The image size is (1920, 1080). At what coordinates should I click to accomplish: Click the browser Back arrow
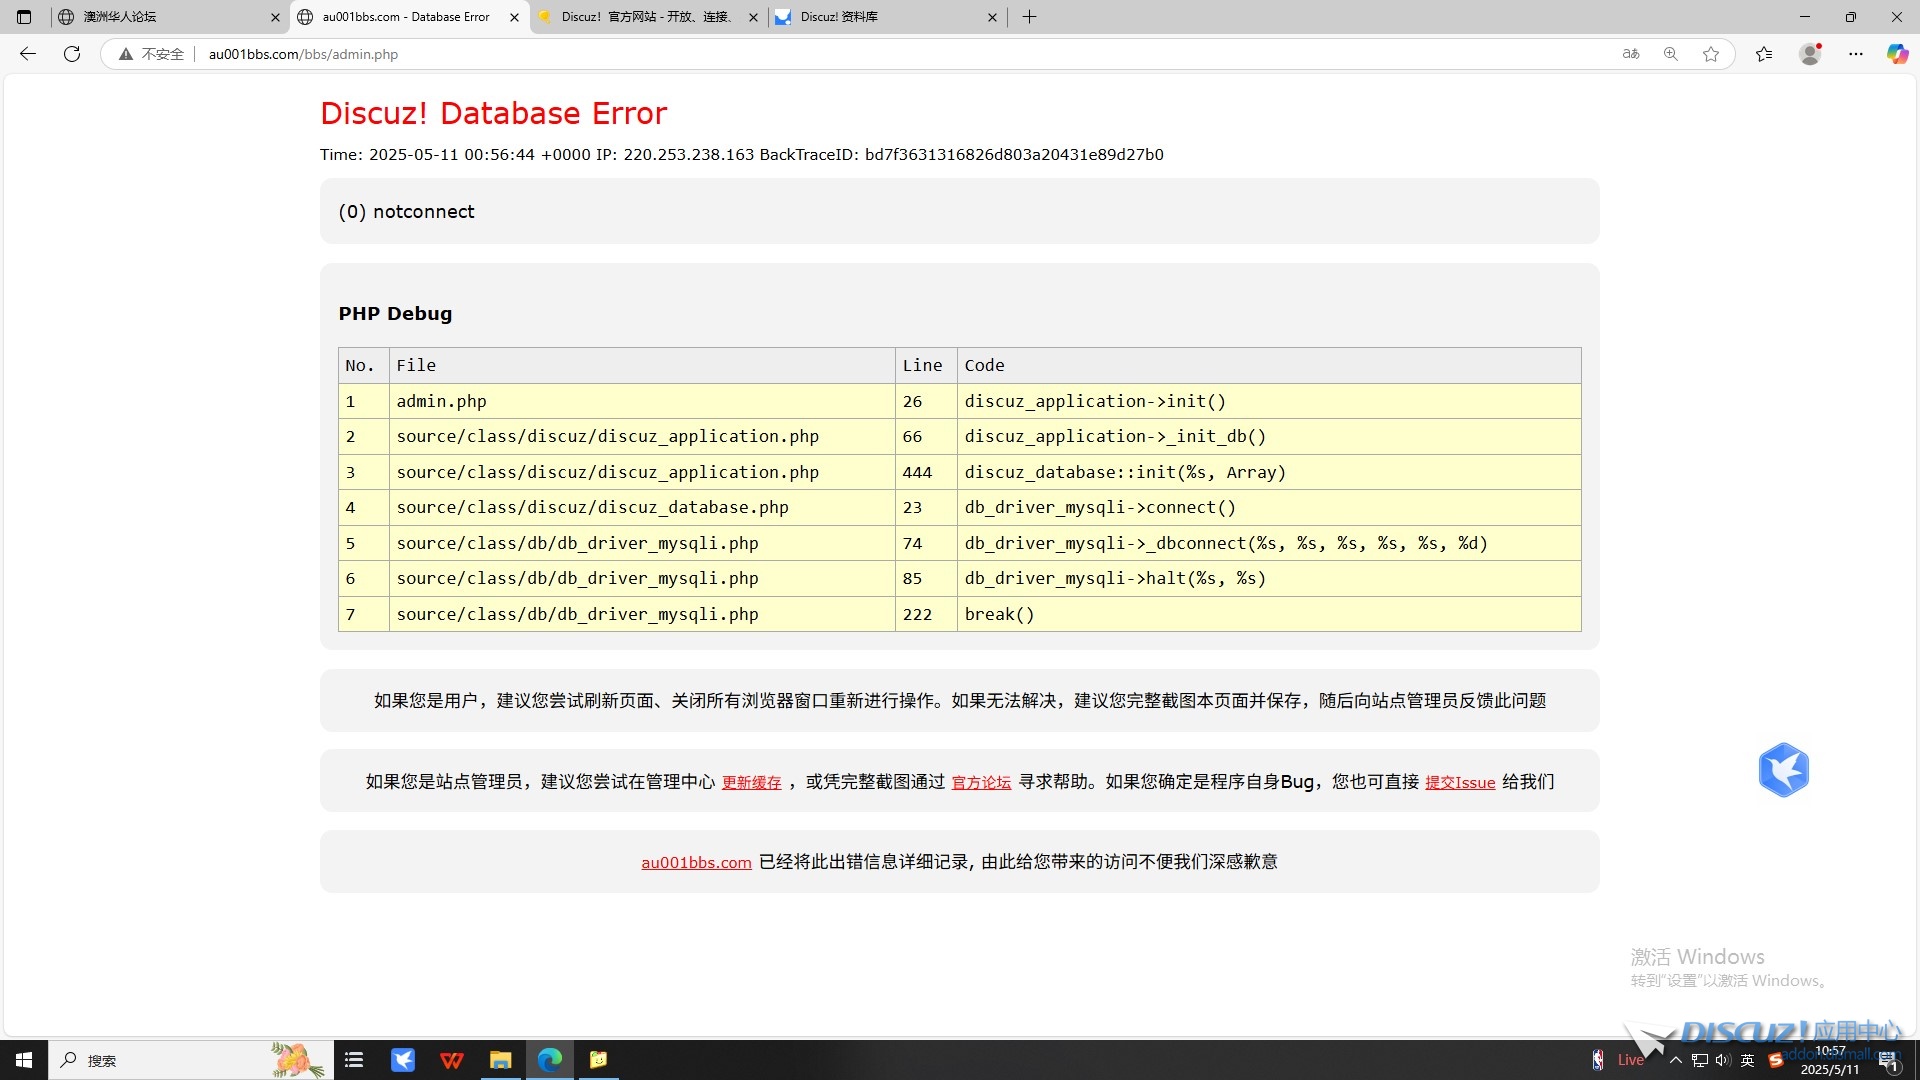pyautogui.click(x=28, y=54)
